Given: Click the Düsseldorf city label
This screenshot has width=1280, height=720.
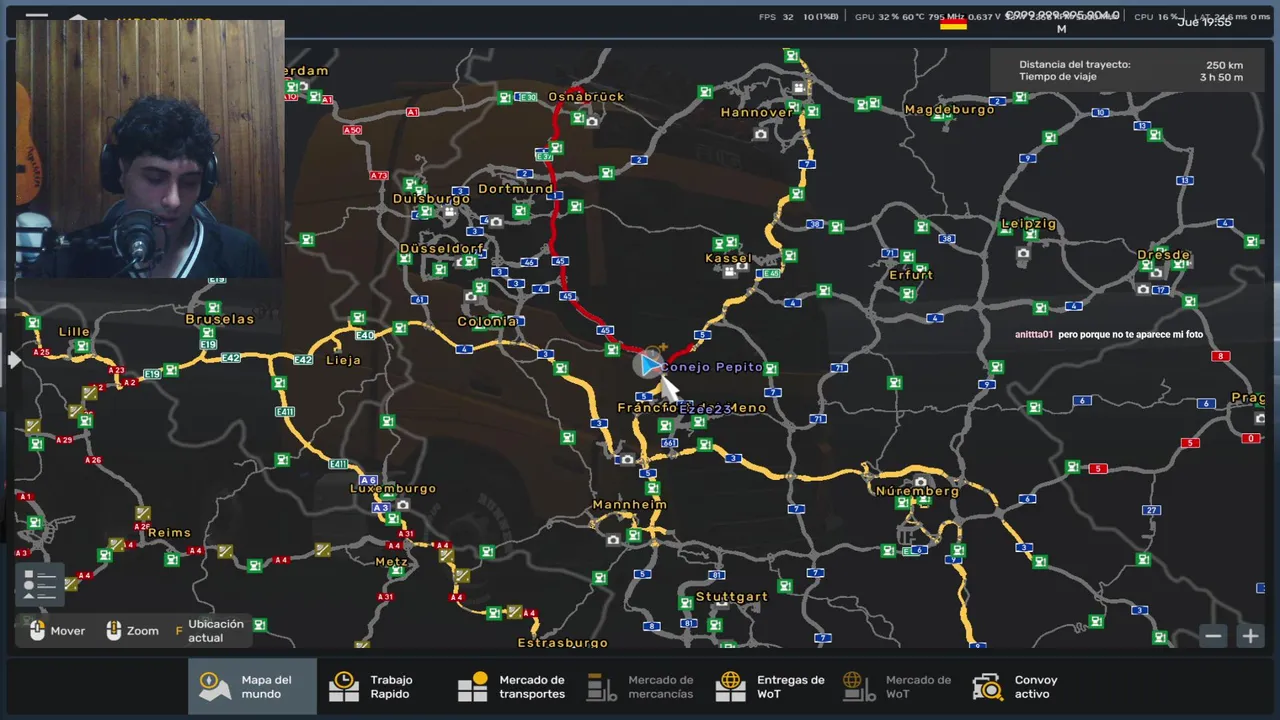Looking at the screenshot, I should [x=442, y=248].
